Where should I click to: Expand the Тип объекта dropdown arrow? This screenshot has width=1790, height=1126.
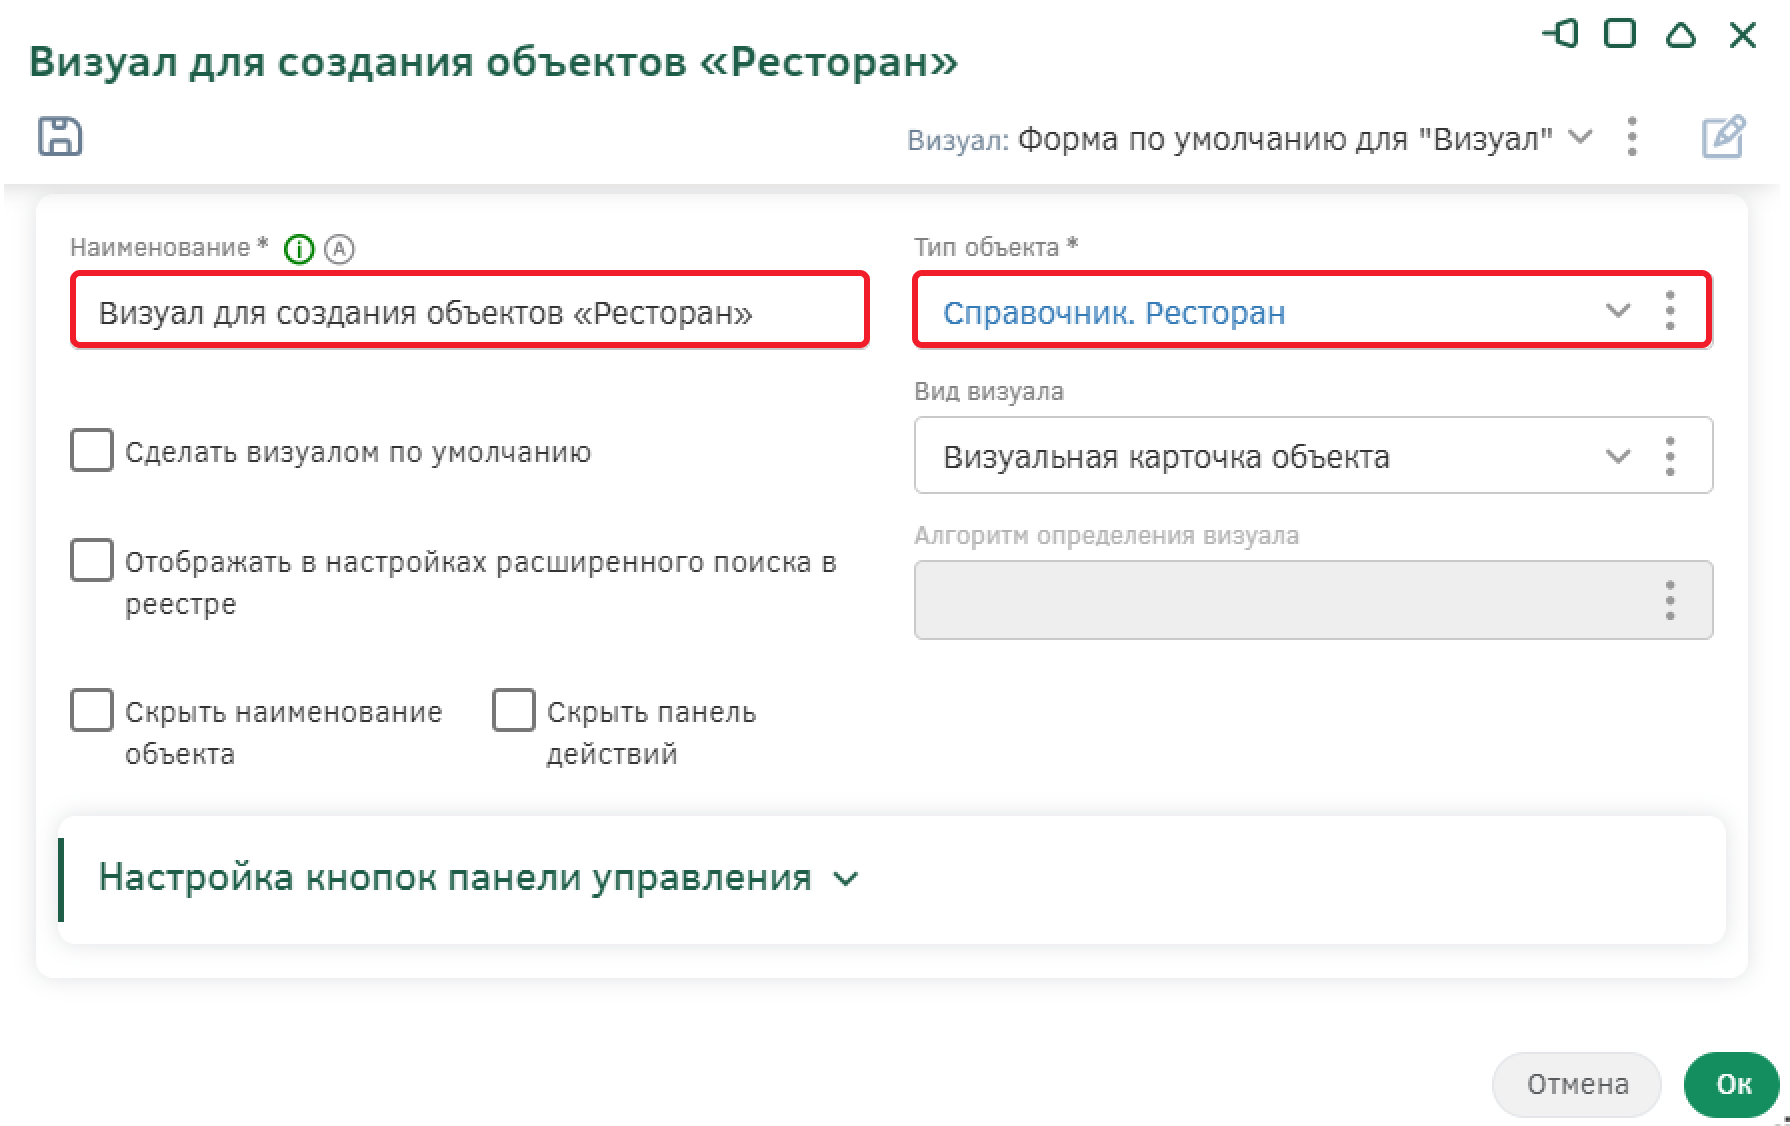click(x=1617, y=311)
